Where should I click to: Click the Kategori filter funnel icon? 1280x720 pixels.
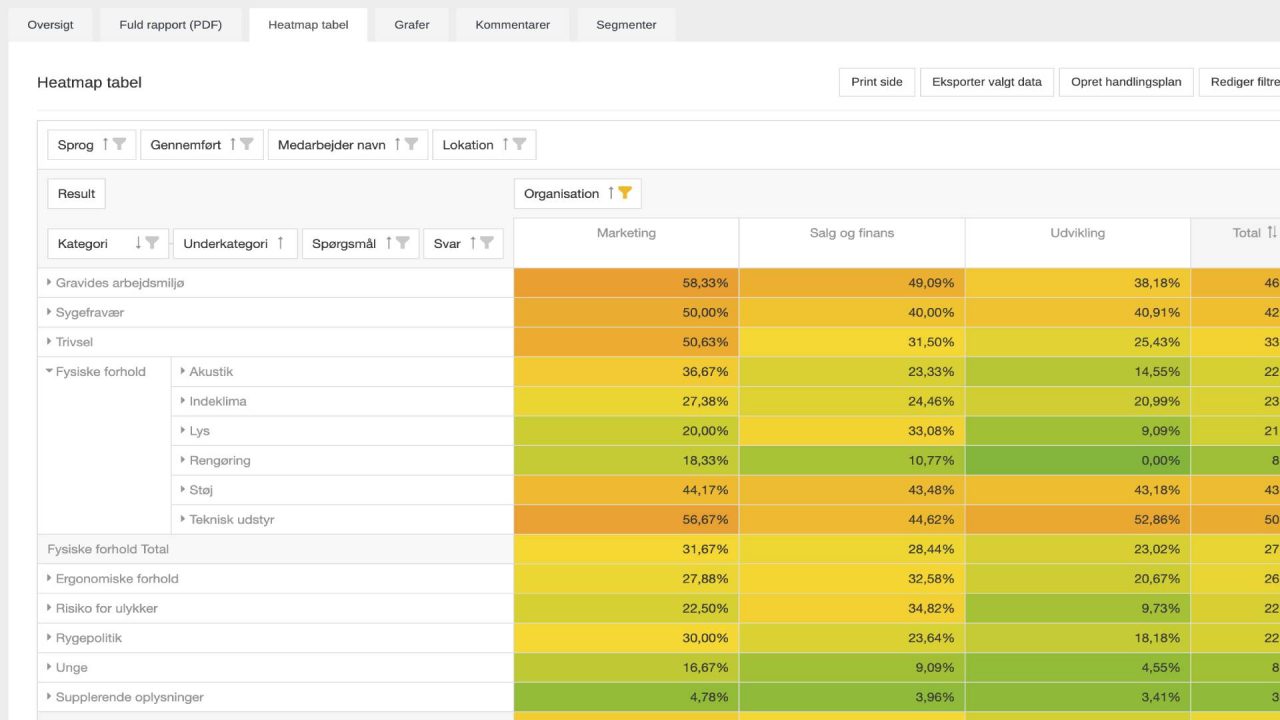152,243
